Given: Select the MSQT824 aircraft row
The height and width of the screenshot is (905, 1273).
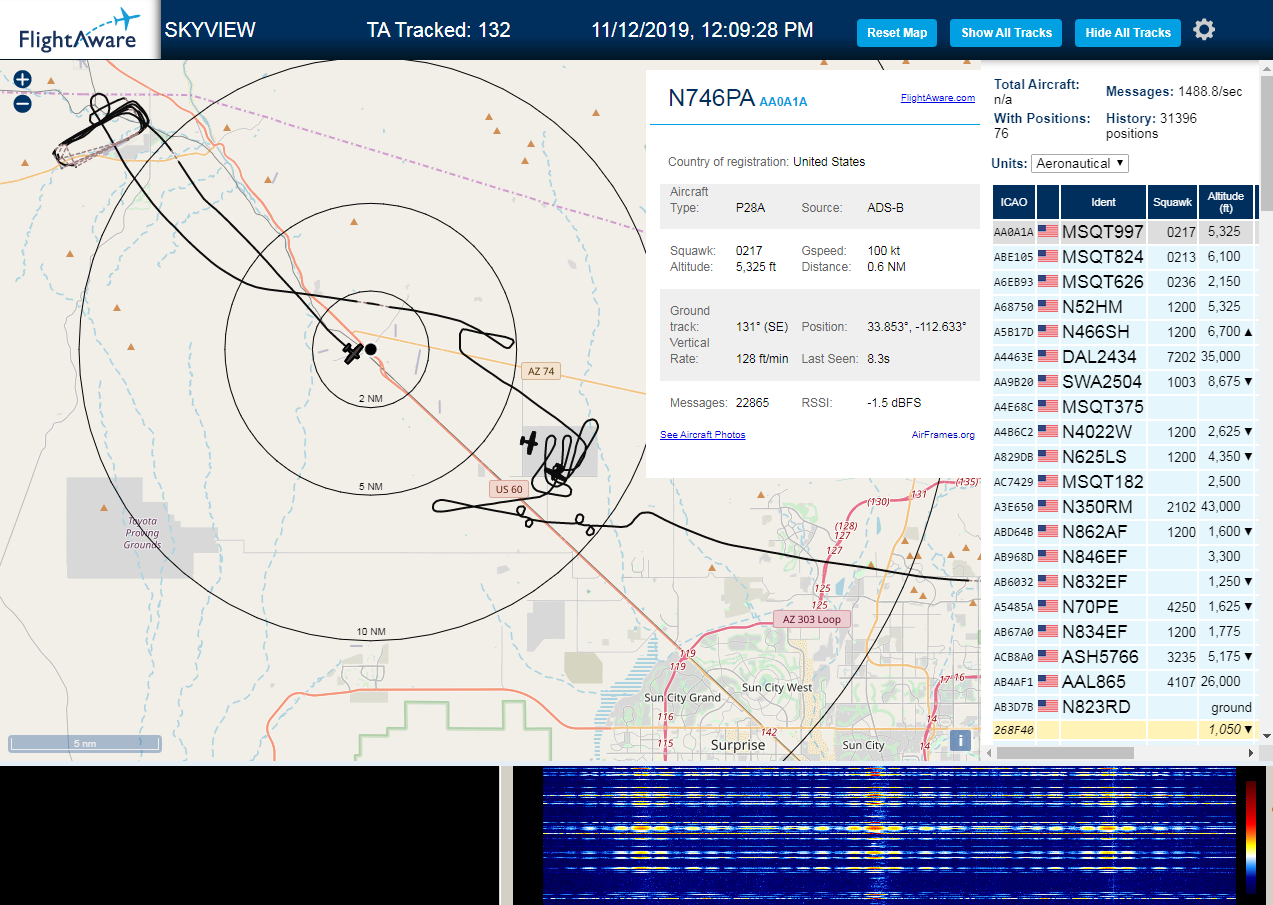Looking at the screenshot, I should pos(1124,257).
